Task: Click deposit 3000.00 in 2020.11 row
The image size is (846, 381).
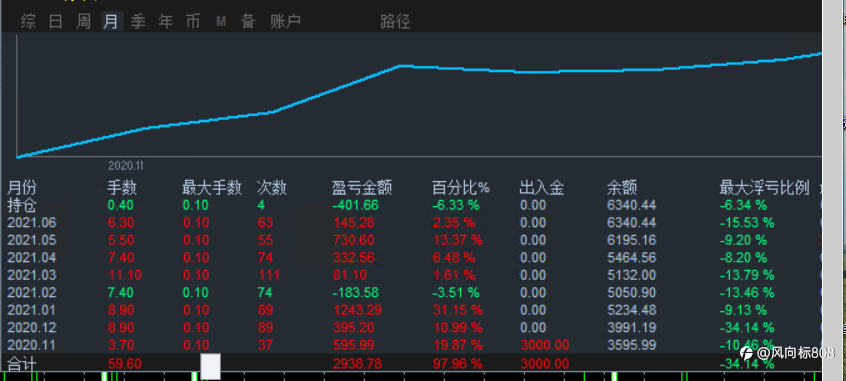Action: (544, 345)
